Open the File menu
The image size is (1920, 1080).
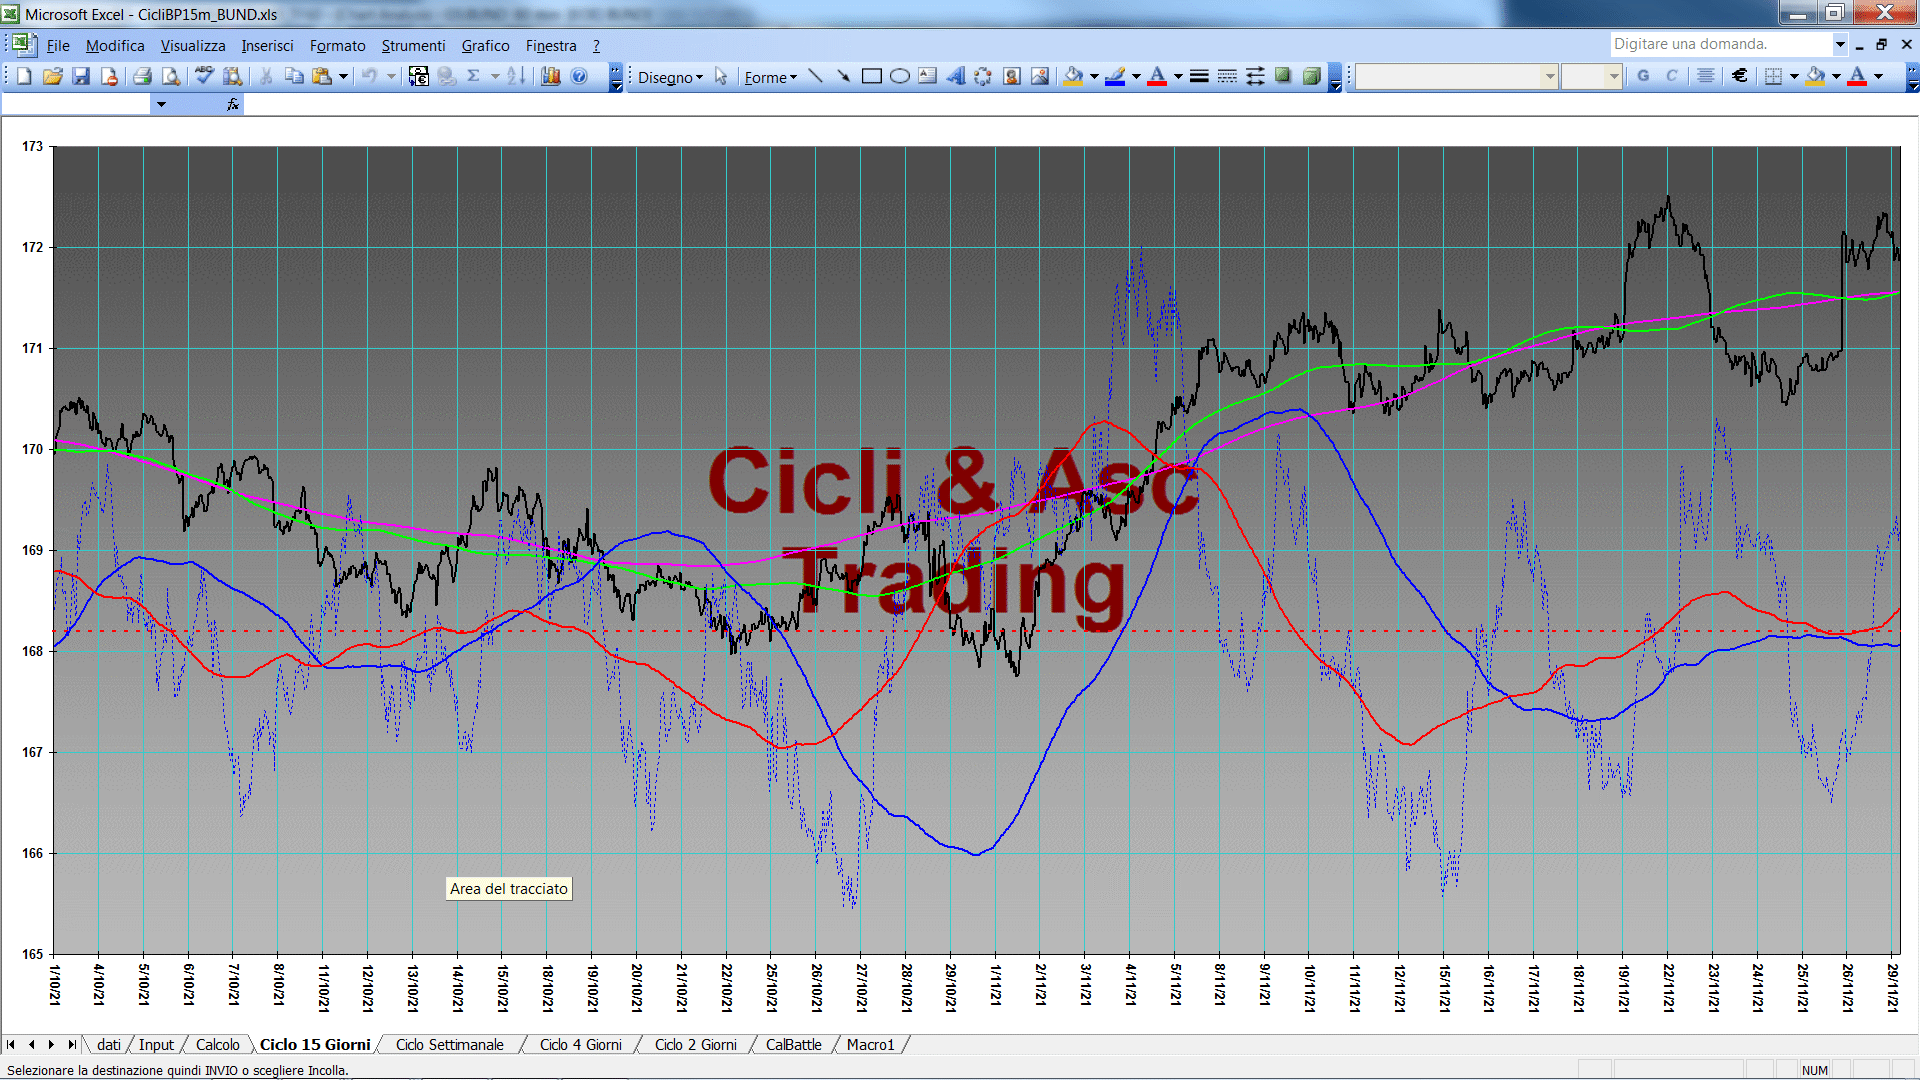coord(58,46)
